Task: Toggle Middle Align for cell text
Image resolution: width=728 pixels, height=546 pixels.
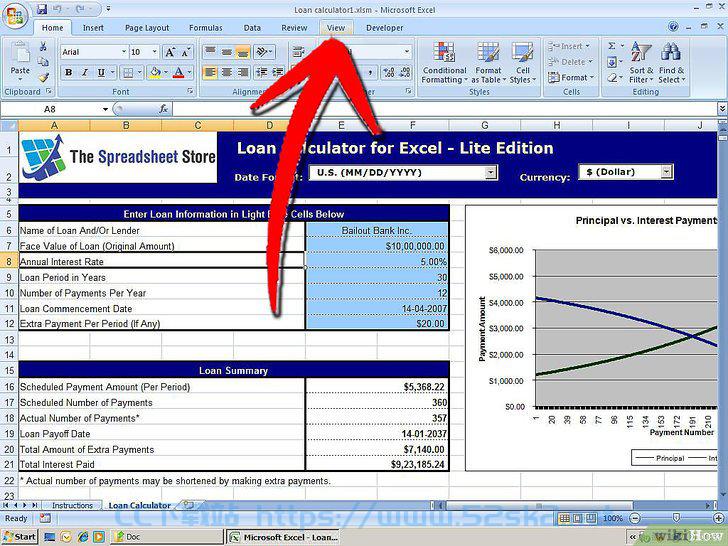Action: (x=227, y=52)
